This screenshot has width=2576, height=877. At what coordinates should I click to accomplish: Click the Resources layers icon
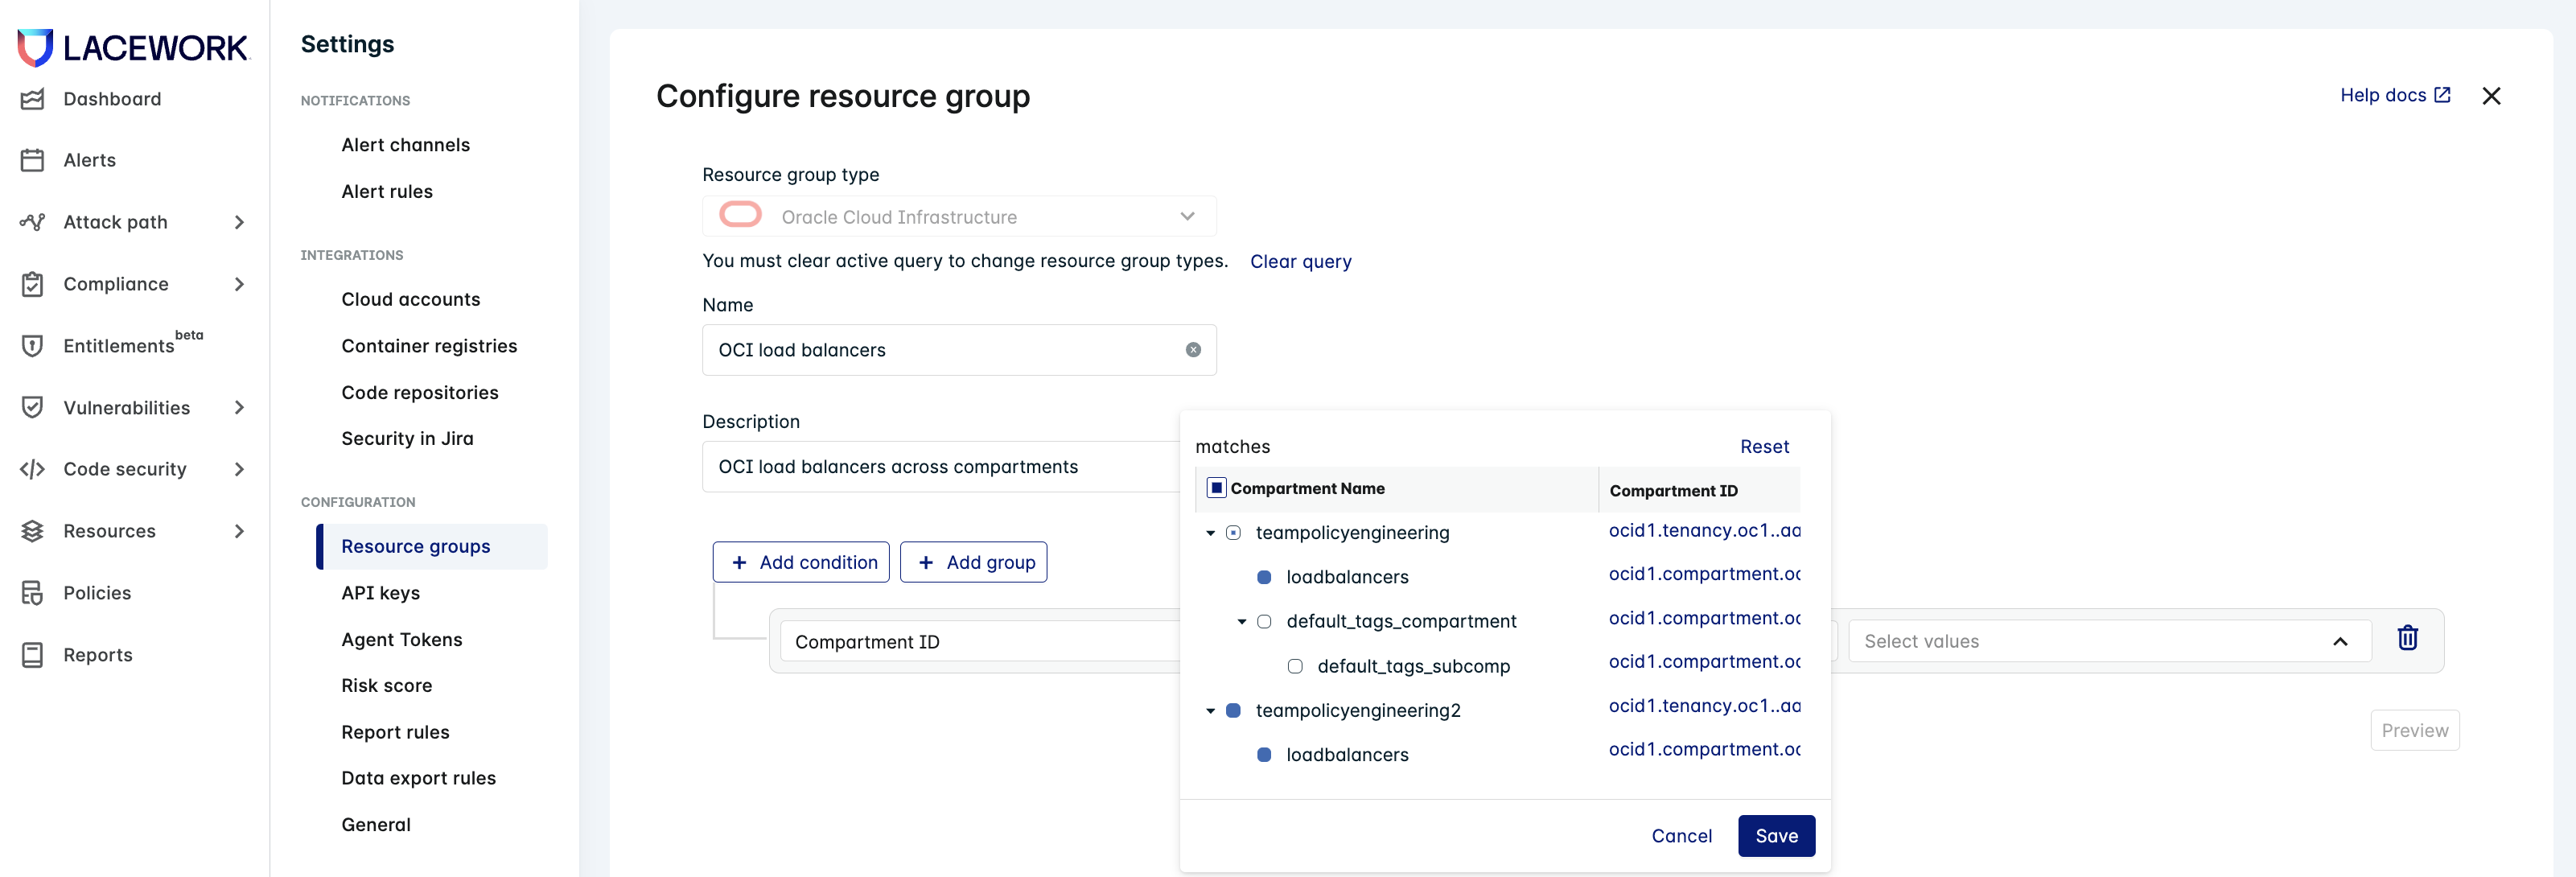(32, 531)
